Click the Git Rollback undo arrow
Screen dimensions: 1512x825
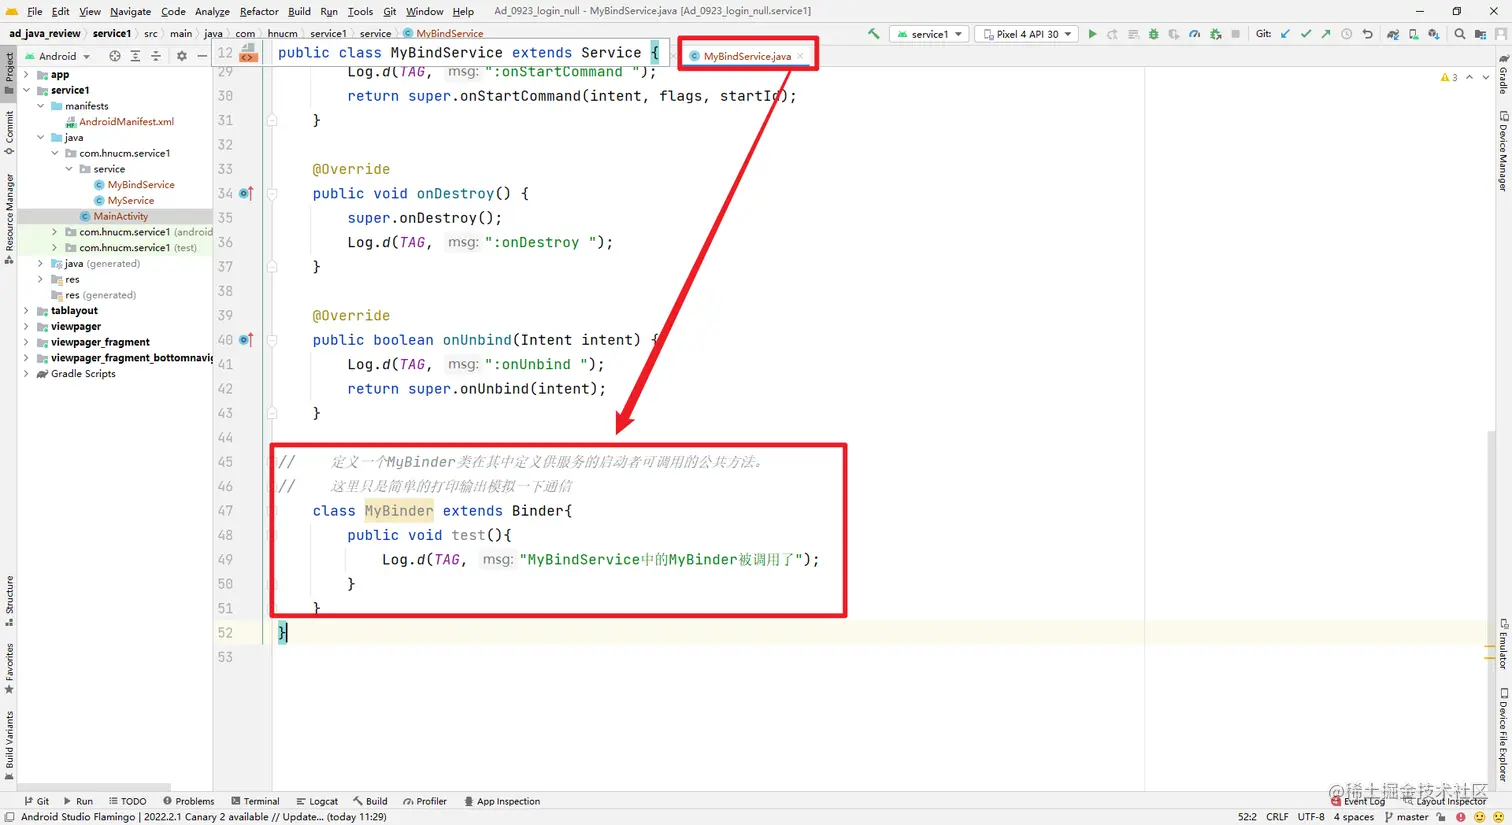[x=1367, y=34]
